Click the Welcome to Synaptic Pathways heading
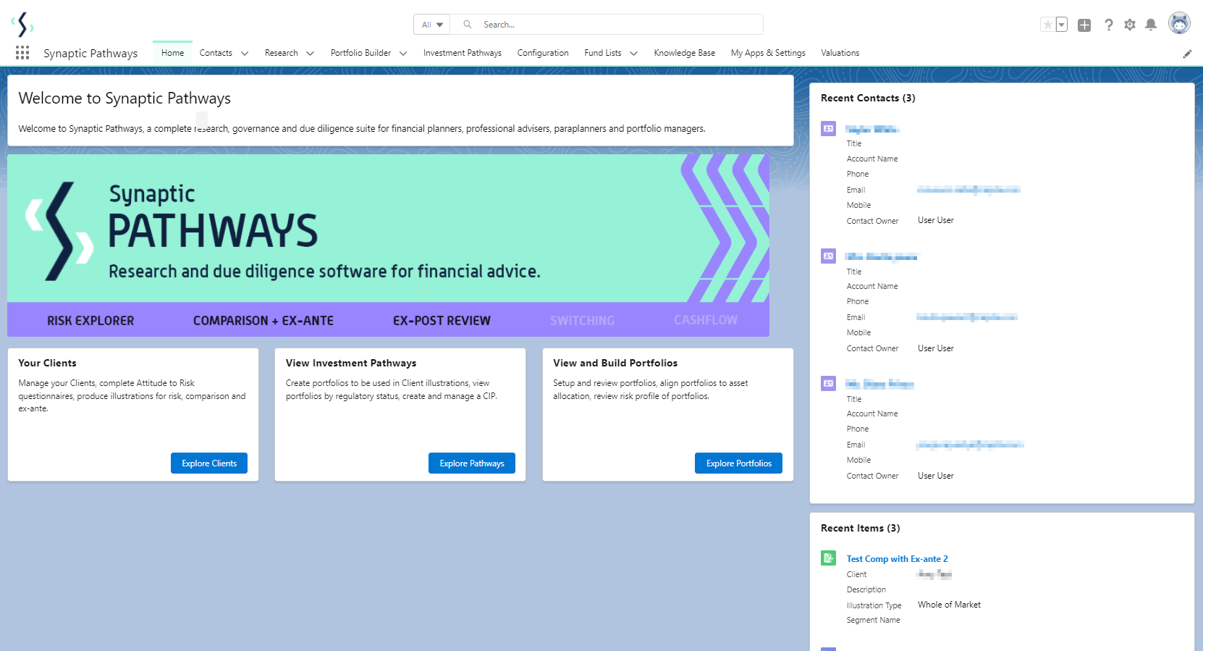The width and height of the screenshot is (1205, 653). pyautogui.click(x=125, y=98)
